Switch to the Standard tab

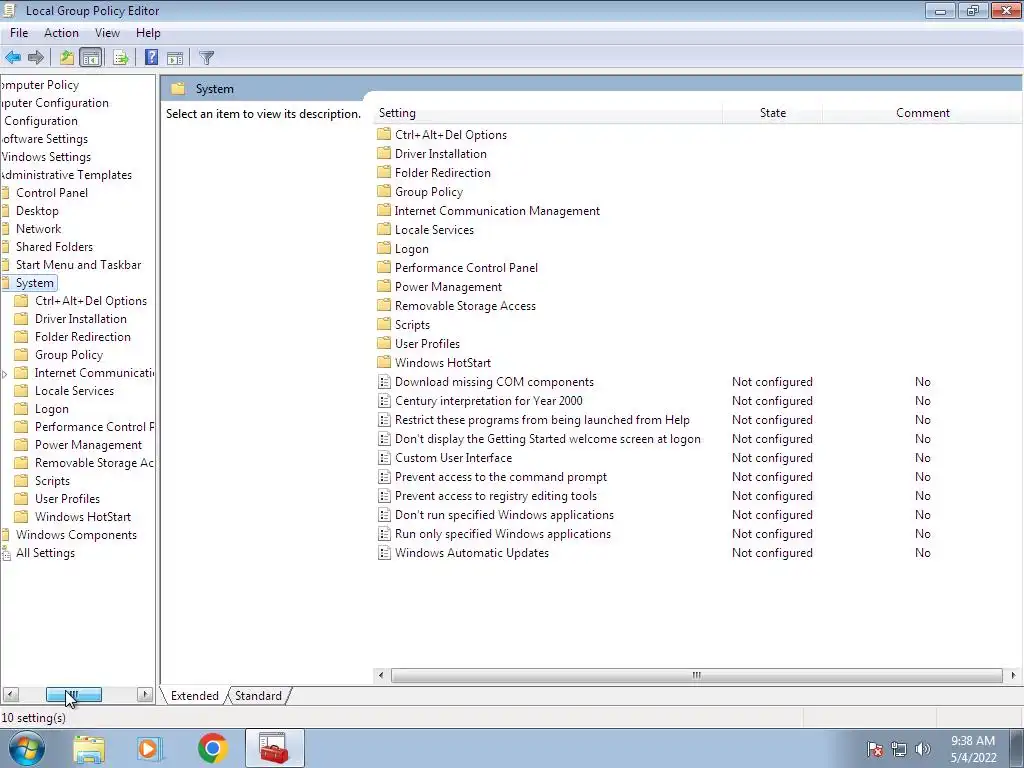click(x=258, y=696)
